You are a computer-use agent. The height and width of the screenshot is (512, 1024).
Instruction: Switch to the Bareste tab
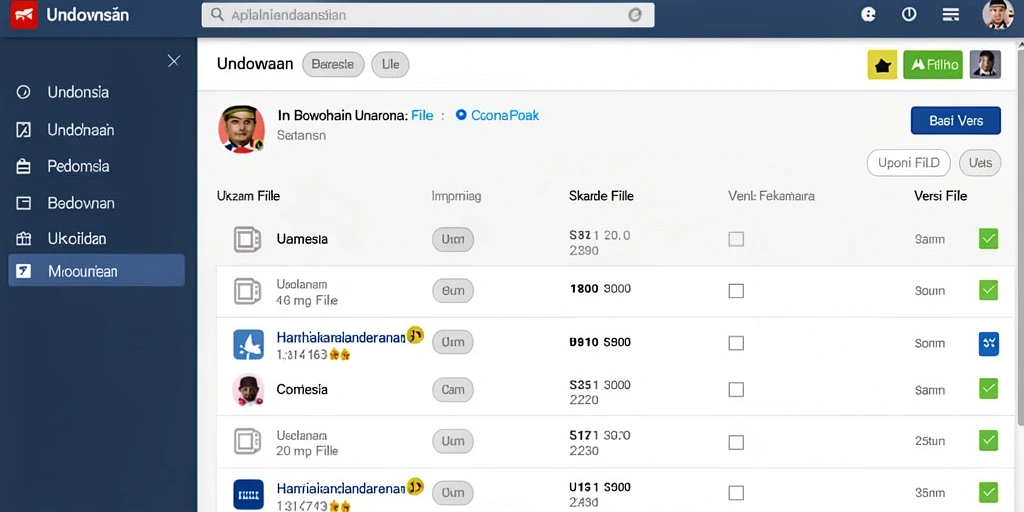click(x=333, y=65)
